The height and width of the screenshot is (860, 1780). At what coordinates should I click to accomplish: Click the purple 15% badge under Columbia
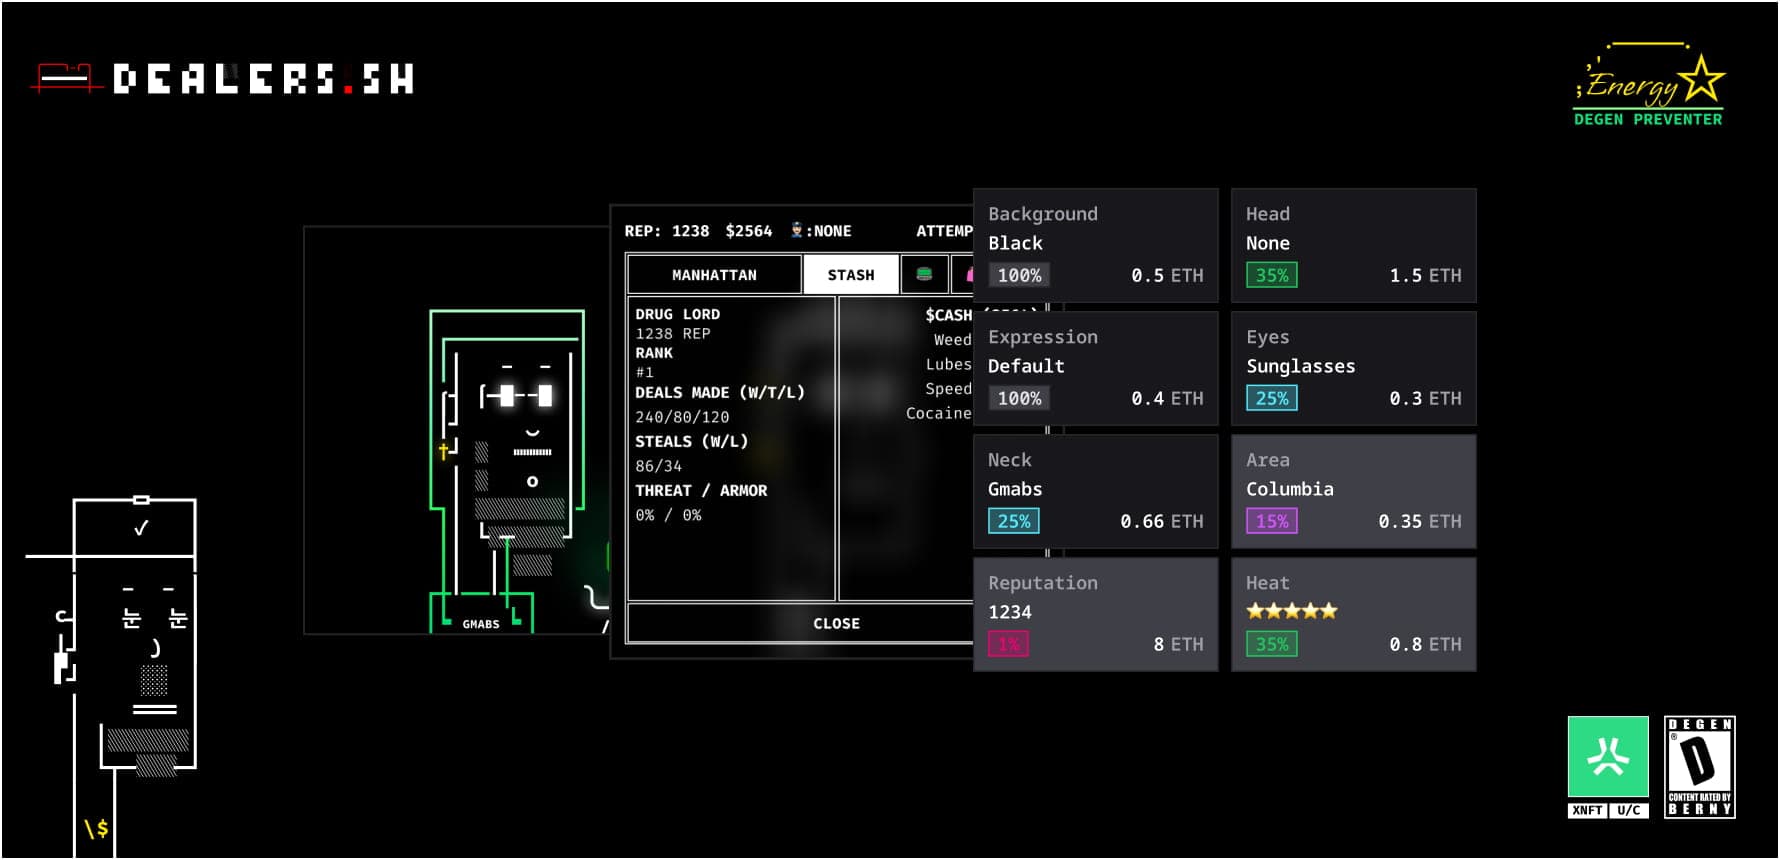pos(1271,521)
